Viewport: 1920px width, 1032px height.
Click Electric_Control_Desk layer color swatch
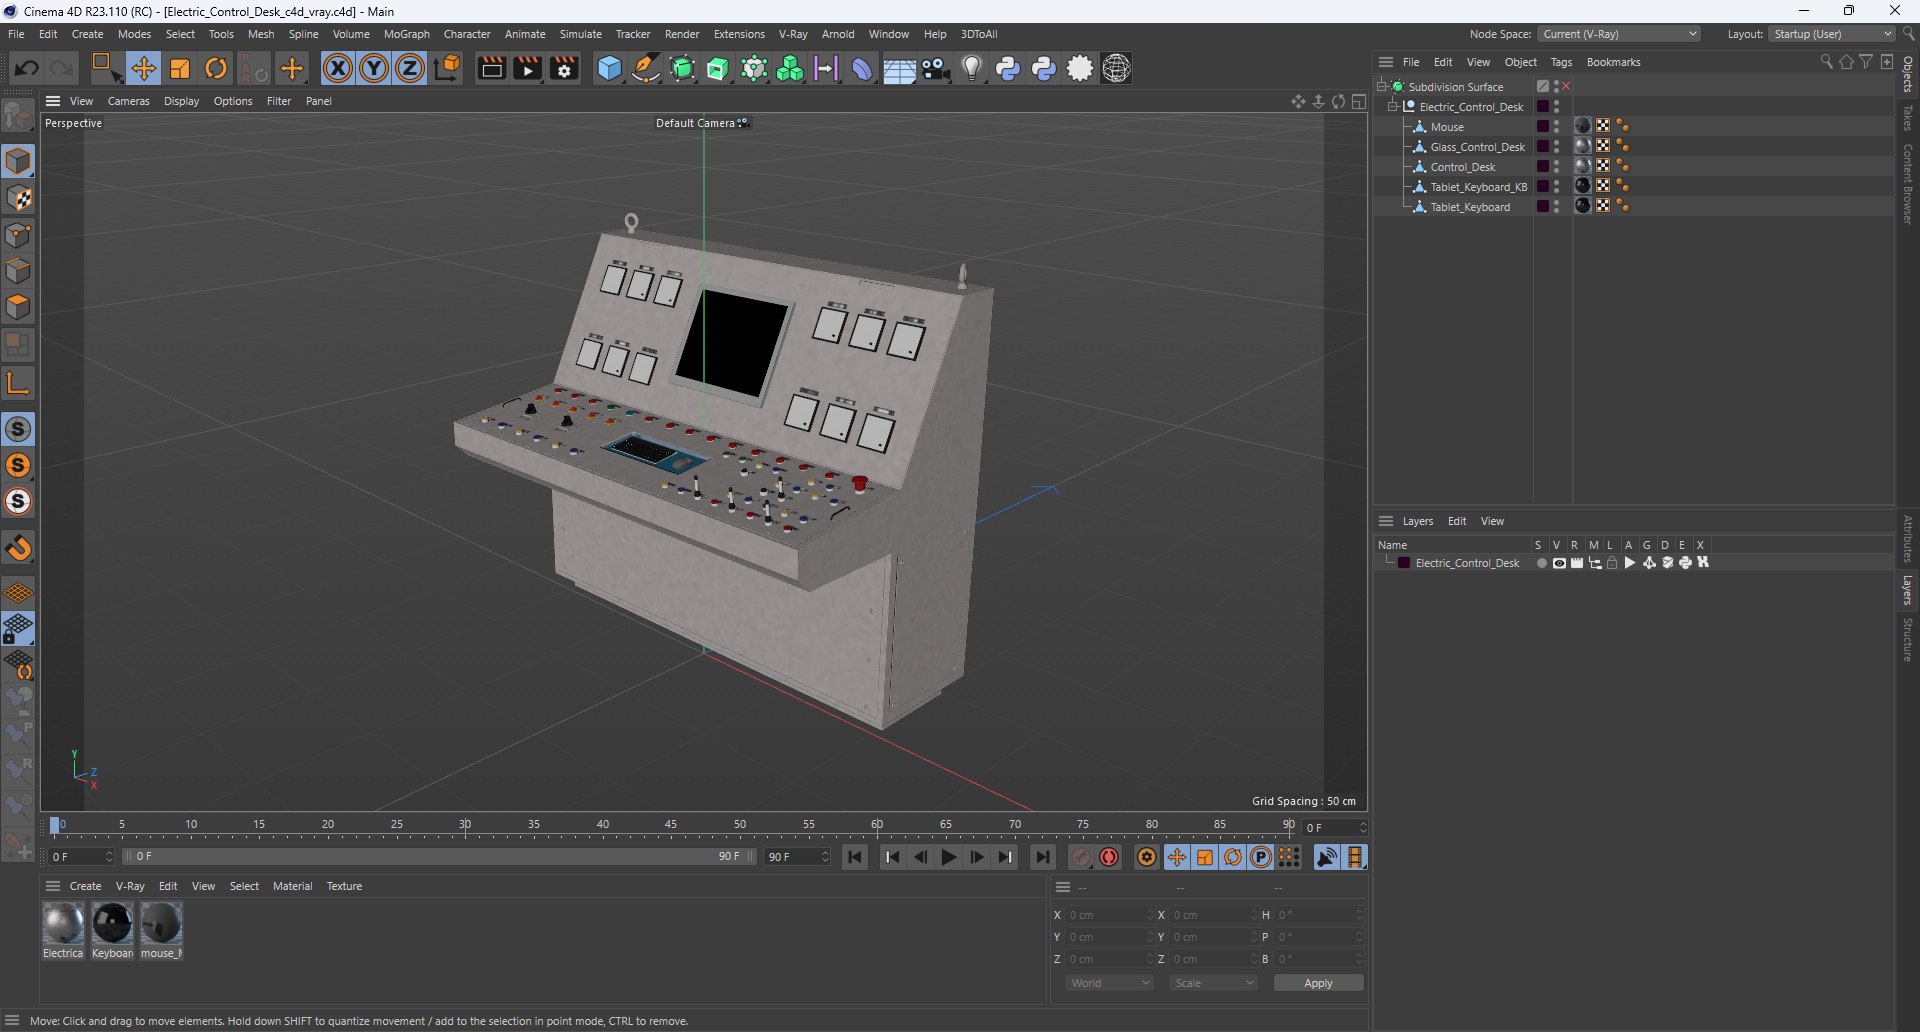[x=1404, y=563]
